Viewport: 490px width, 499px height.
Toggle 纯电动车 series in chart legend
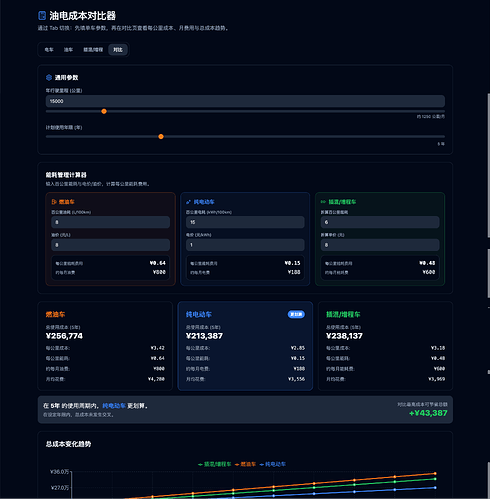(x=272, y=464)
